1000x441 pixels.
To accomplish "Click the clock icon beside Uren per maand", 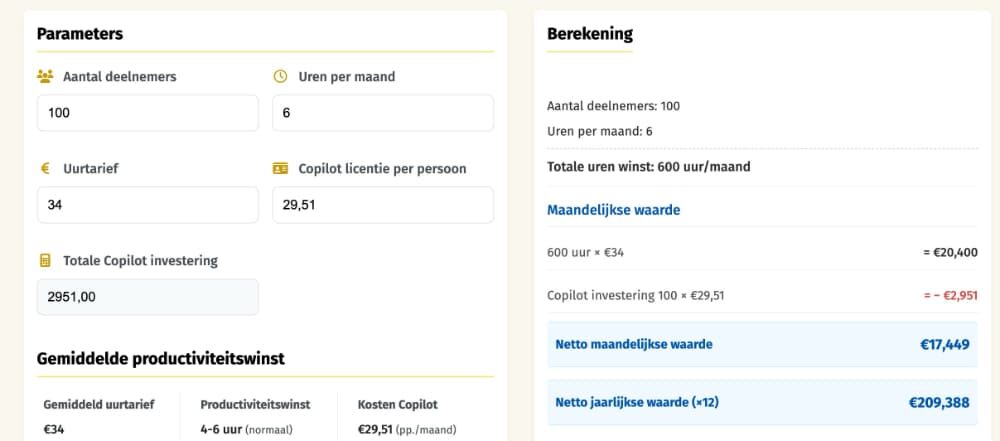I will pyautogui.click(x=280, y=77).
